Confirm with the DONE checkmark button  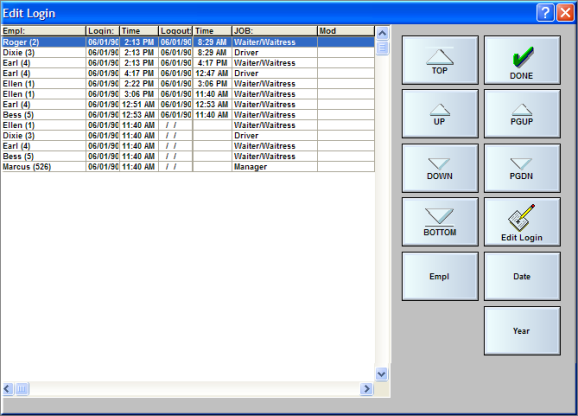pyautogui.click(x=522, y=60)
